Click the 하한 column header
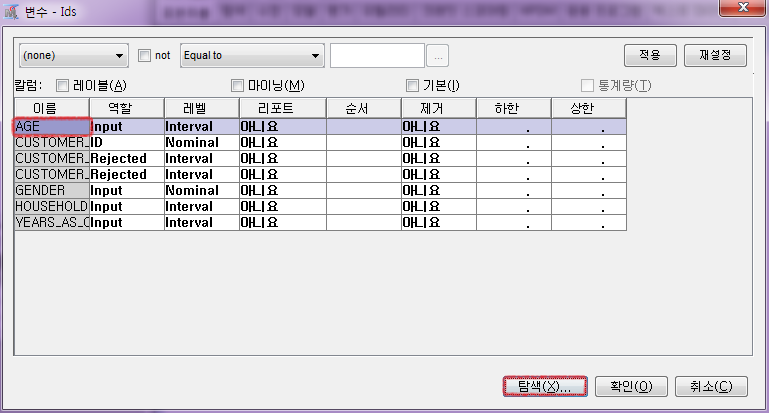This screenshot has width=769, height=413. 513,108
